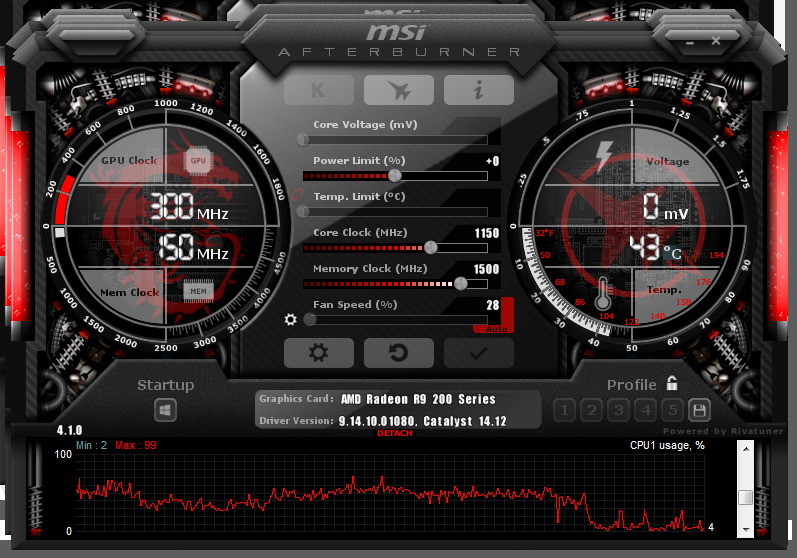Viewport: 797px width, 558px height.
Task: Adjust the Power Limit slider handle
Action: coord(394,176)
